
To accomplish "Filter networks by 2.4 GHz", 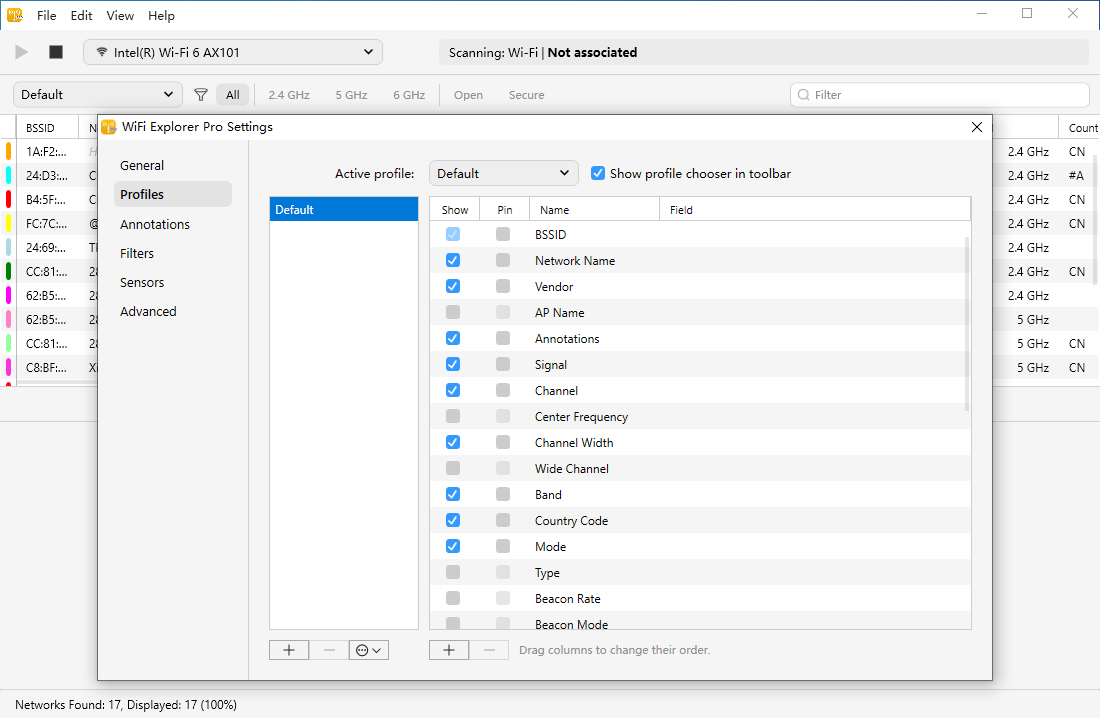I will [288, 95].
